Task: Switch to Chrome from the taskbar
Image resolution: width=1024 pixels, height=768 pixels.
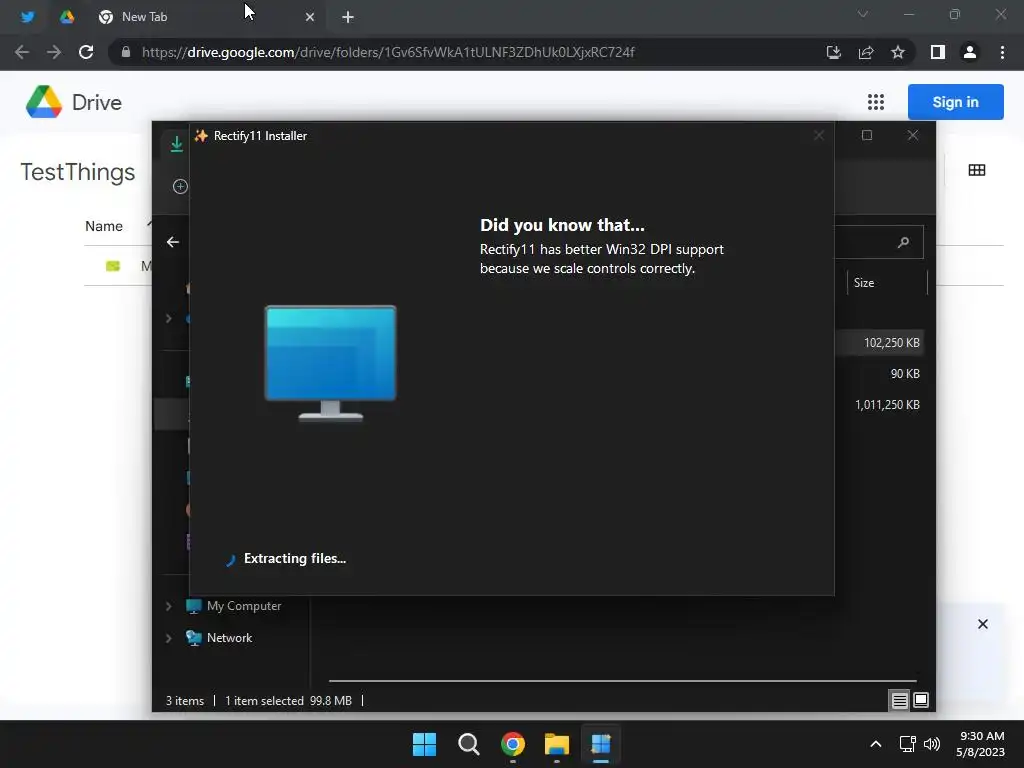Action: coord(513,744)
